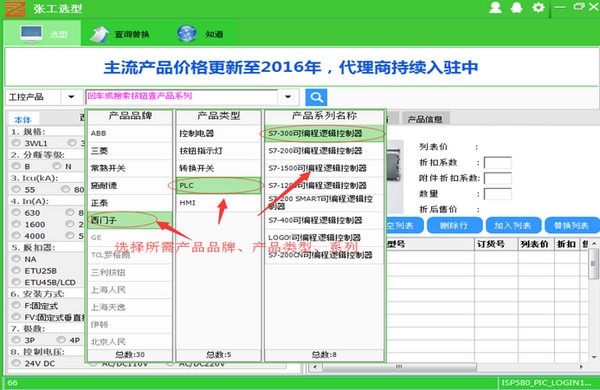Select In 1600 radio button
This screenshot has height=390, width=600.
coord(16,224)
